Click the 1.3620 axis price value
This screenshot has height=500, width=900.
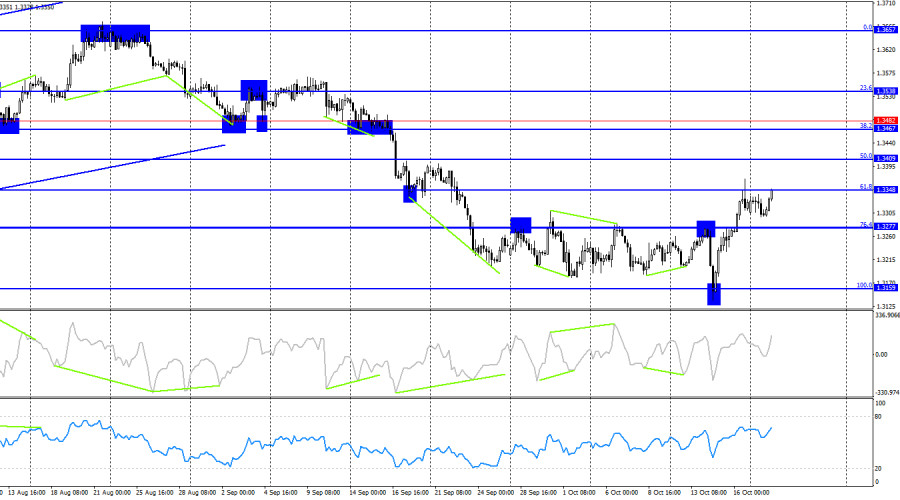coord(886,50)
